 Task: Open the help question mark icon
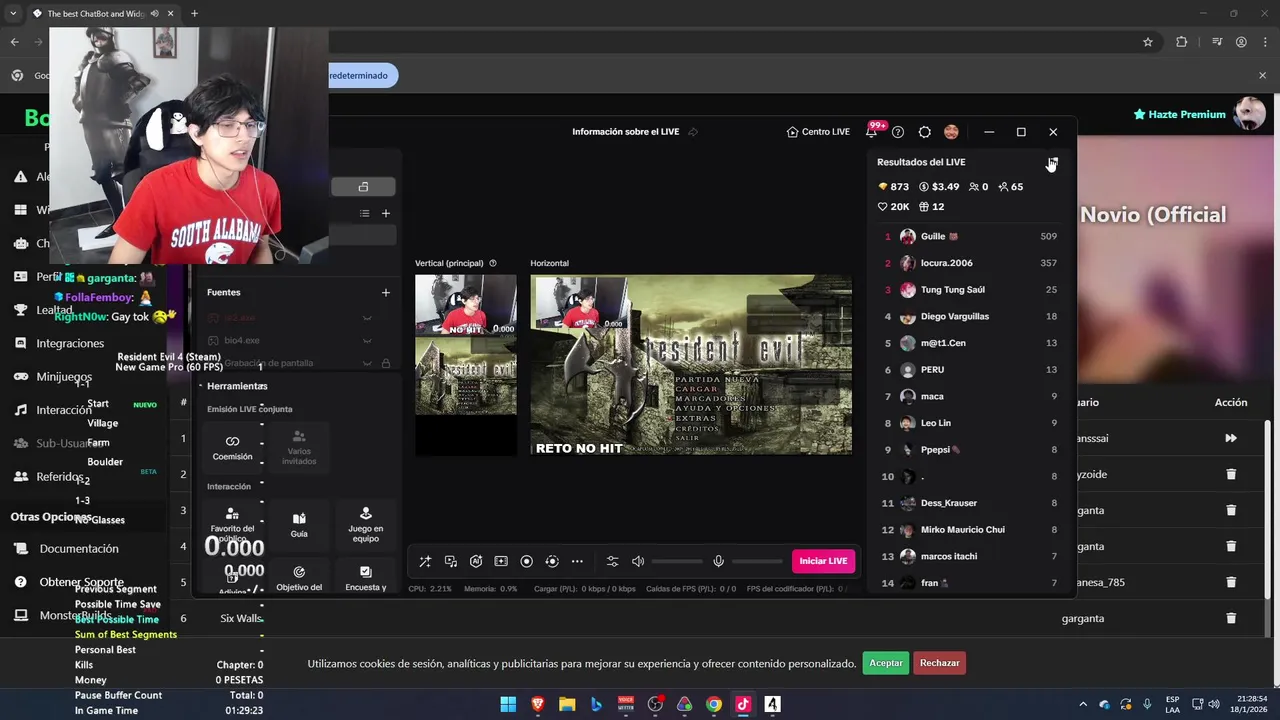click(x=898, y=132)
